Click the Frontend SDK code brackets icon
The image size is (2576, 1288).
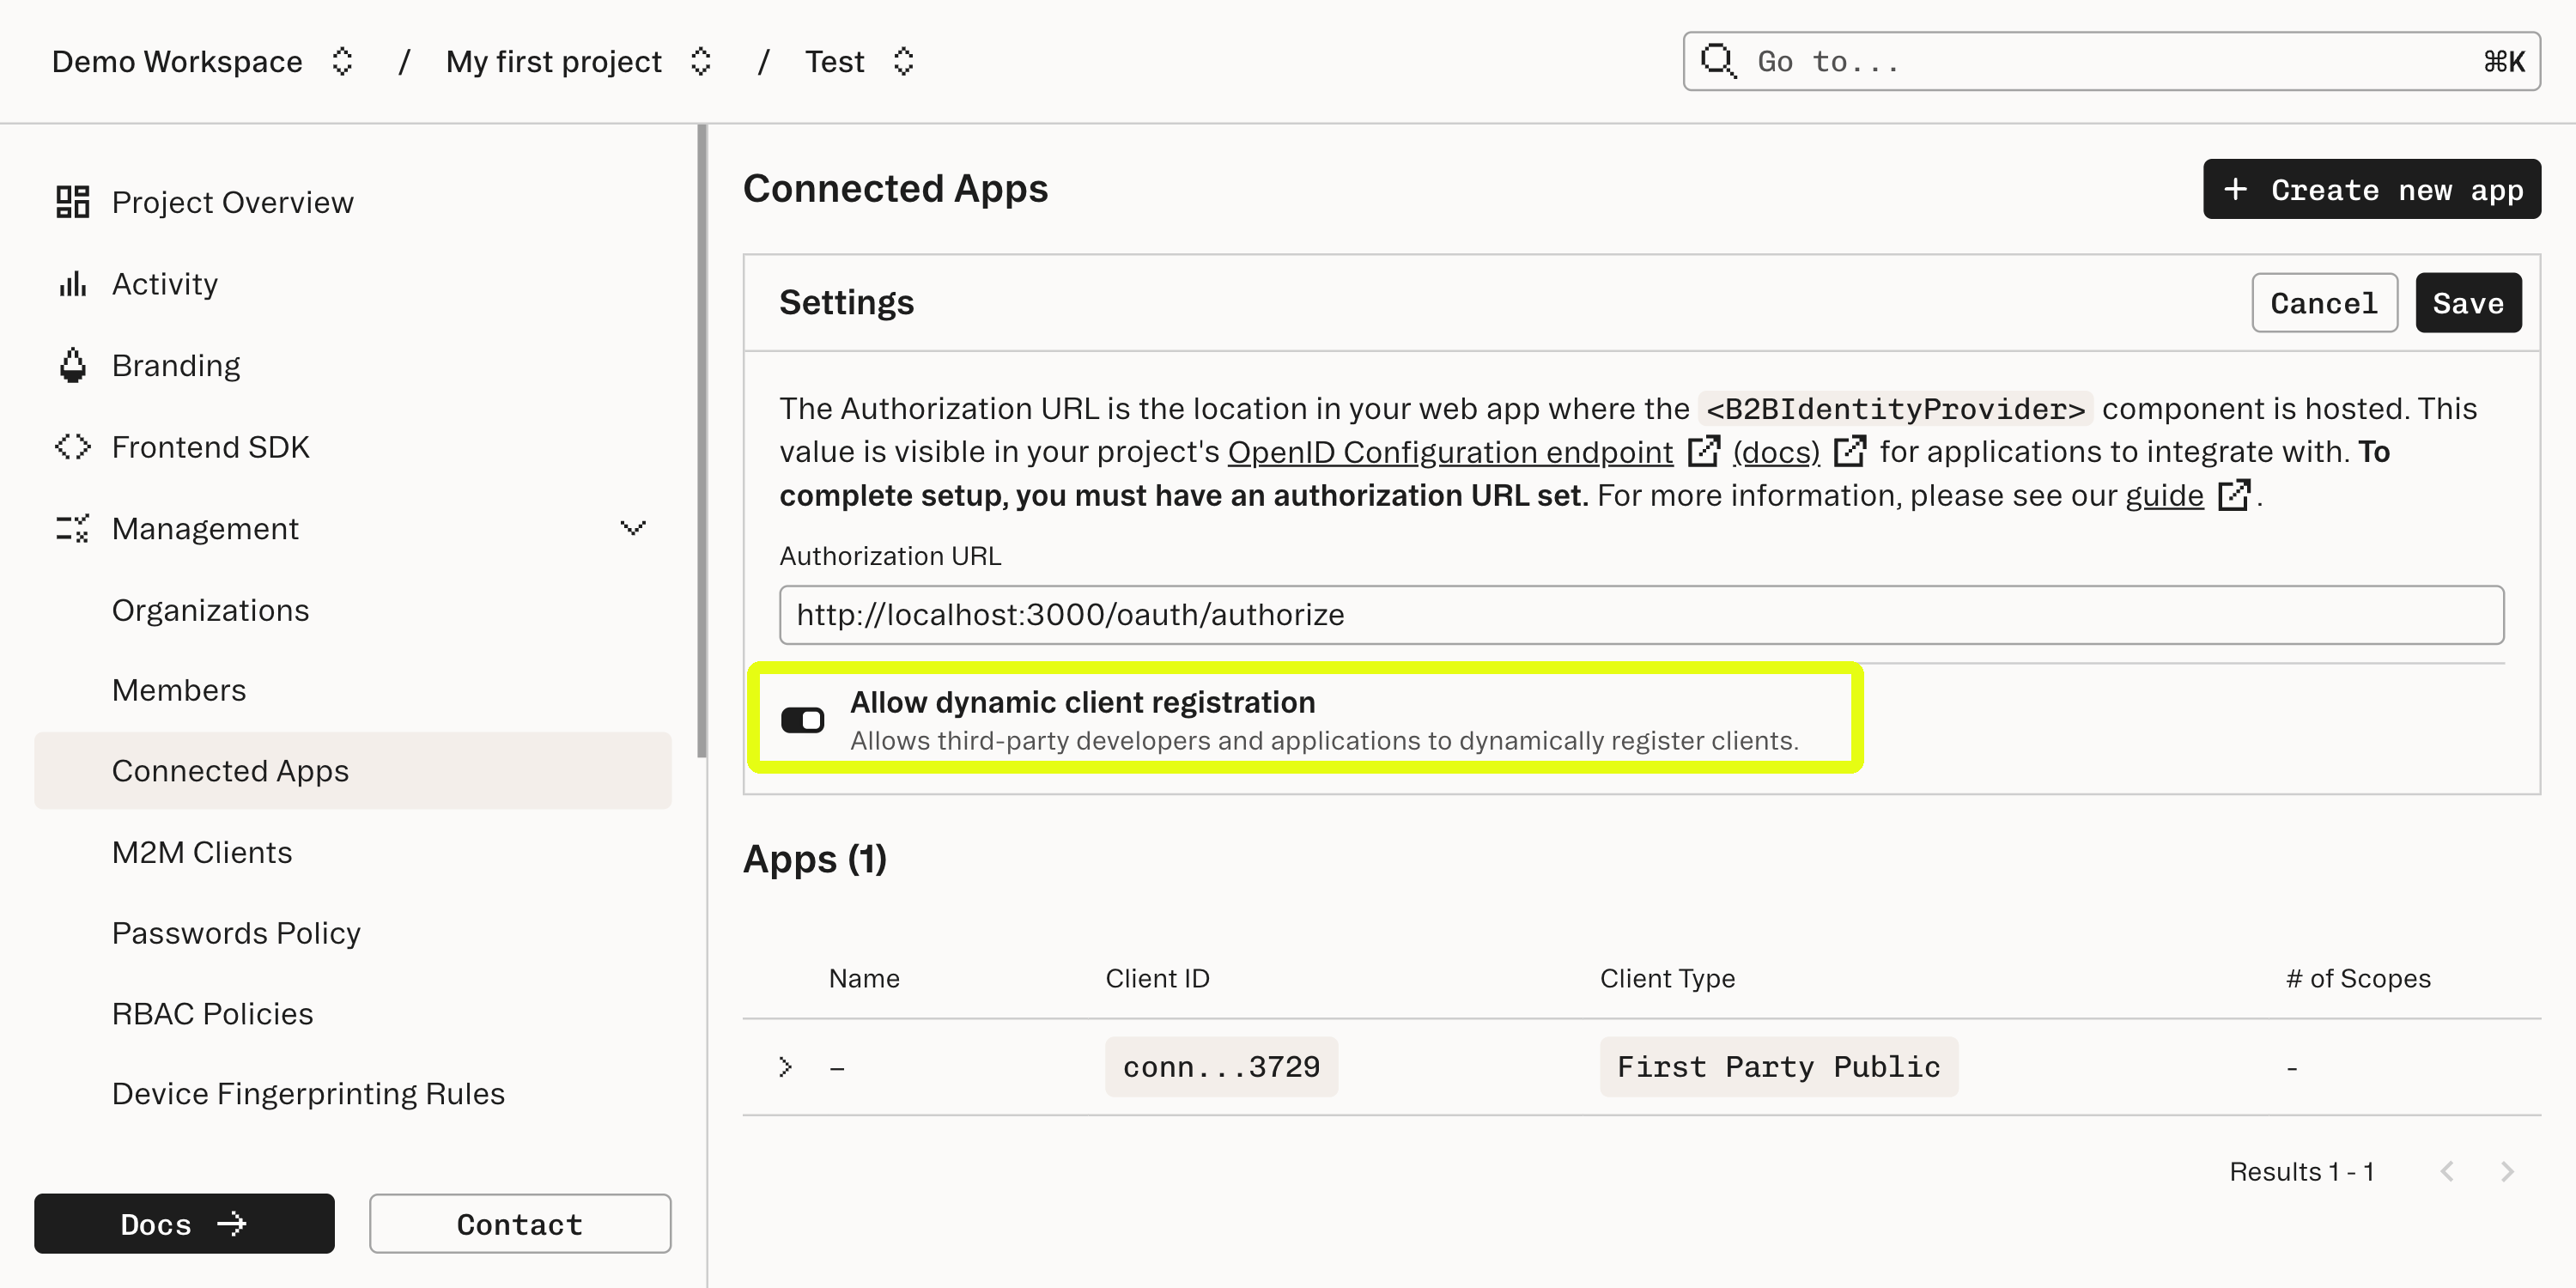click(71, 447)
